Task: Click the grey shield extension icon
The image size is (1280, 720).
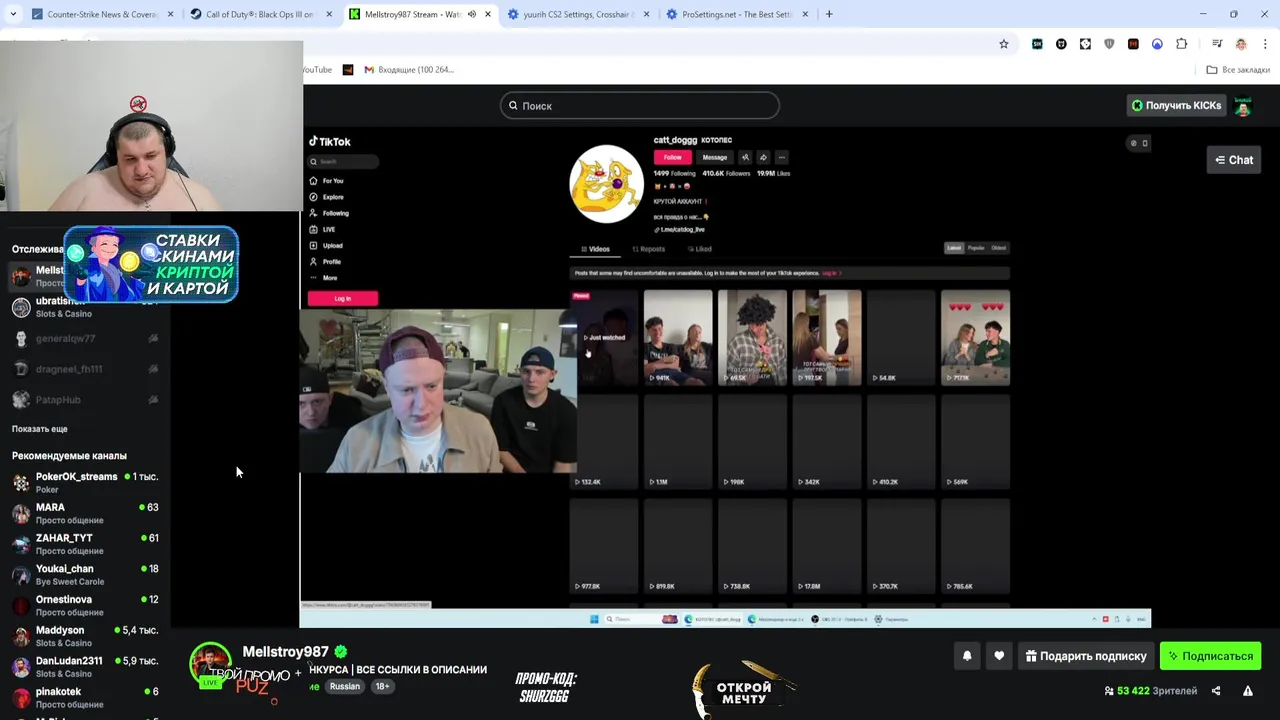Action: 1109,44
